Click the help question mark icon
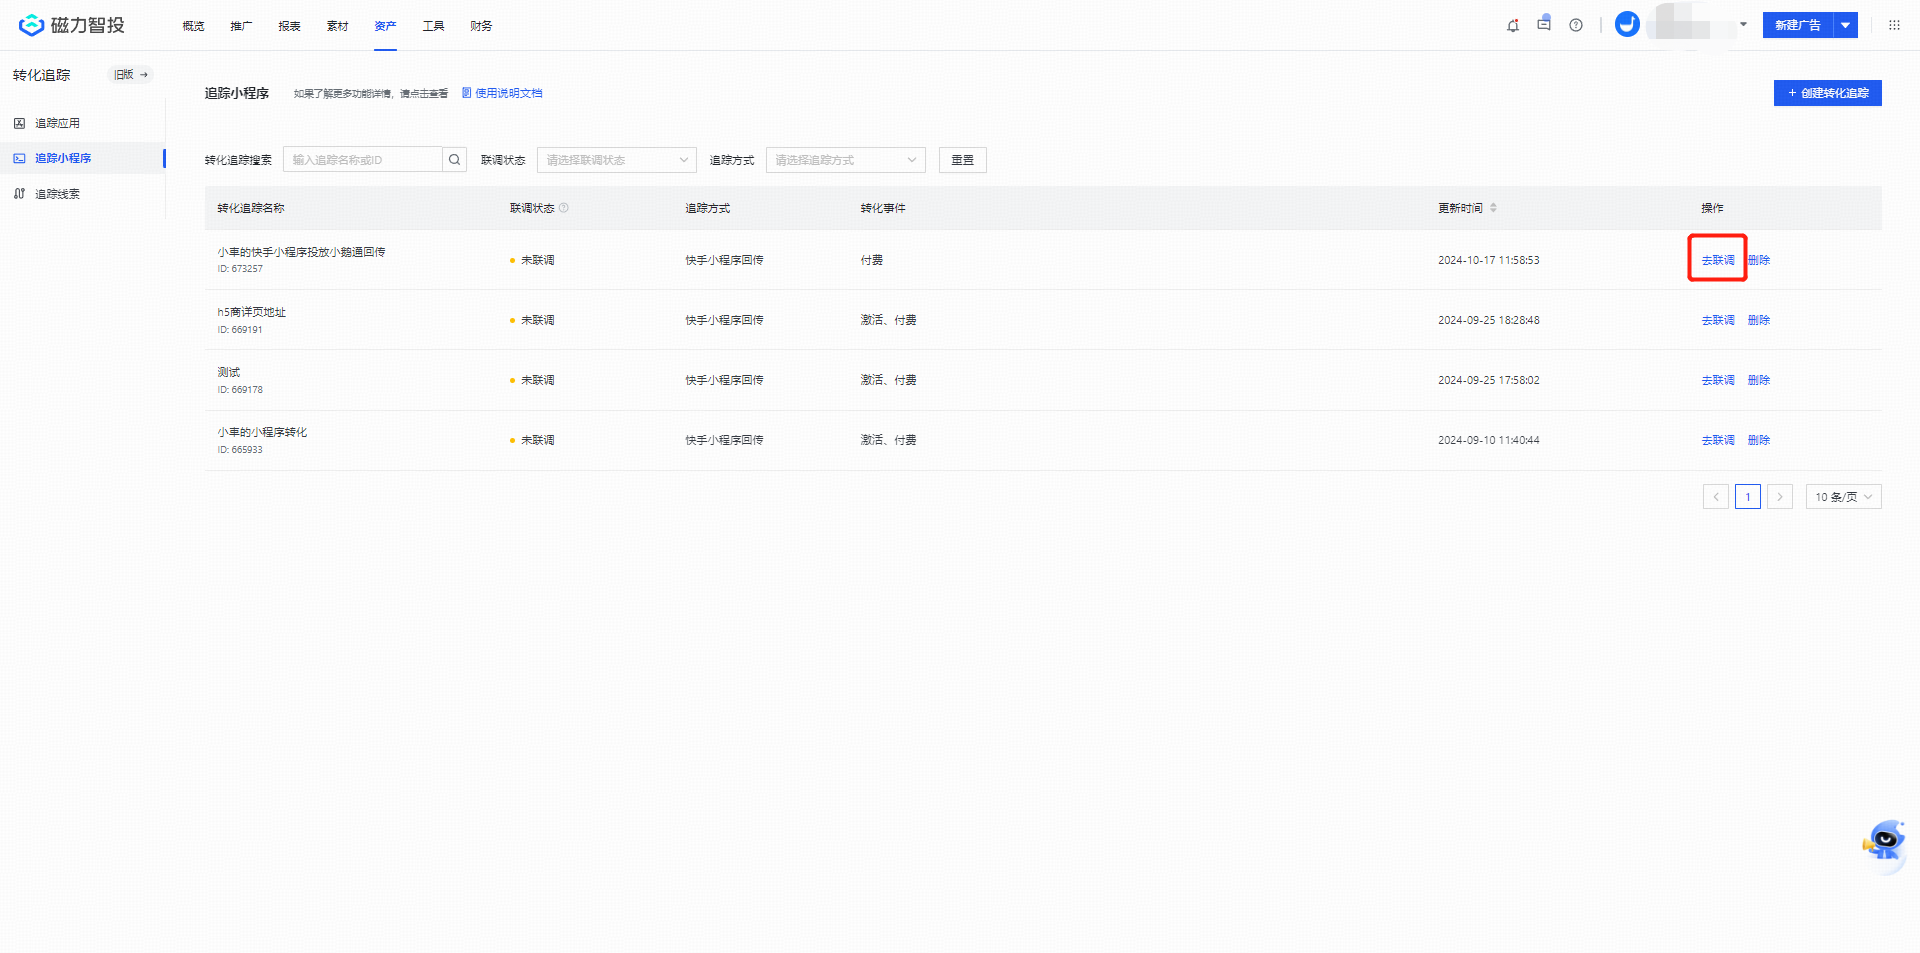The height and width of the screenshot is (953, 1920). point(1576,25)
